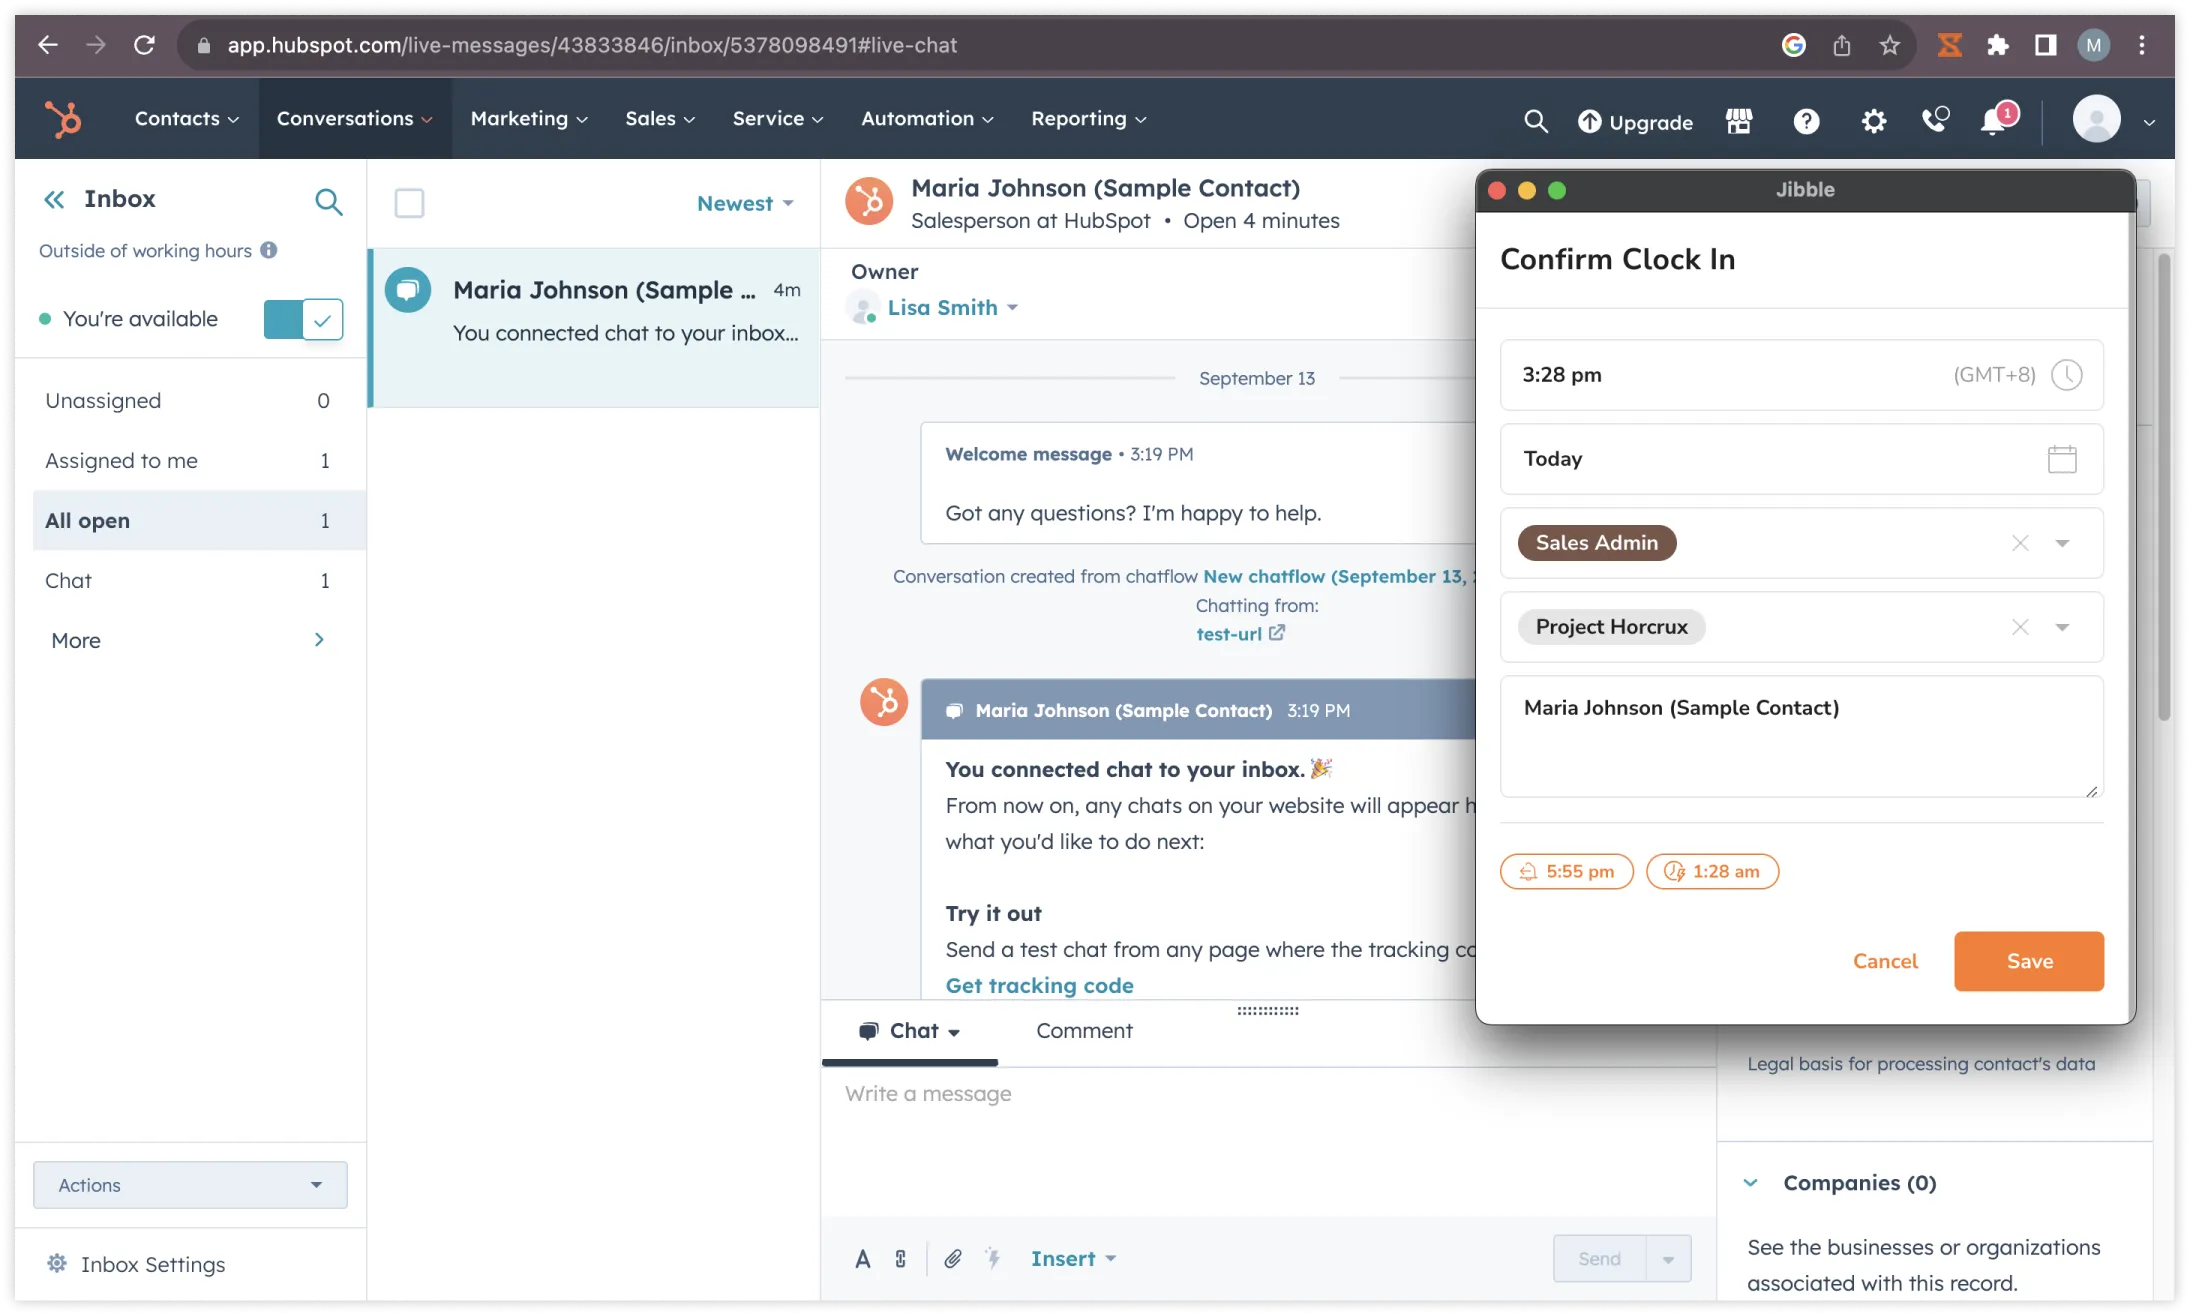Insert a snippet with the lightning bolt icon

[994, 1258]
